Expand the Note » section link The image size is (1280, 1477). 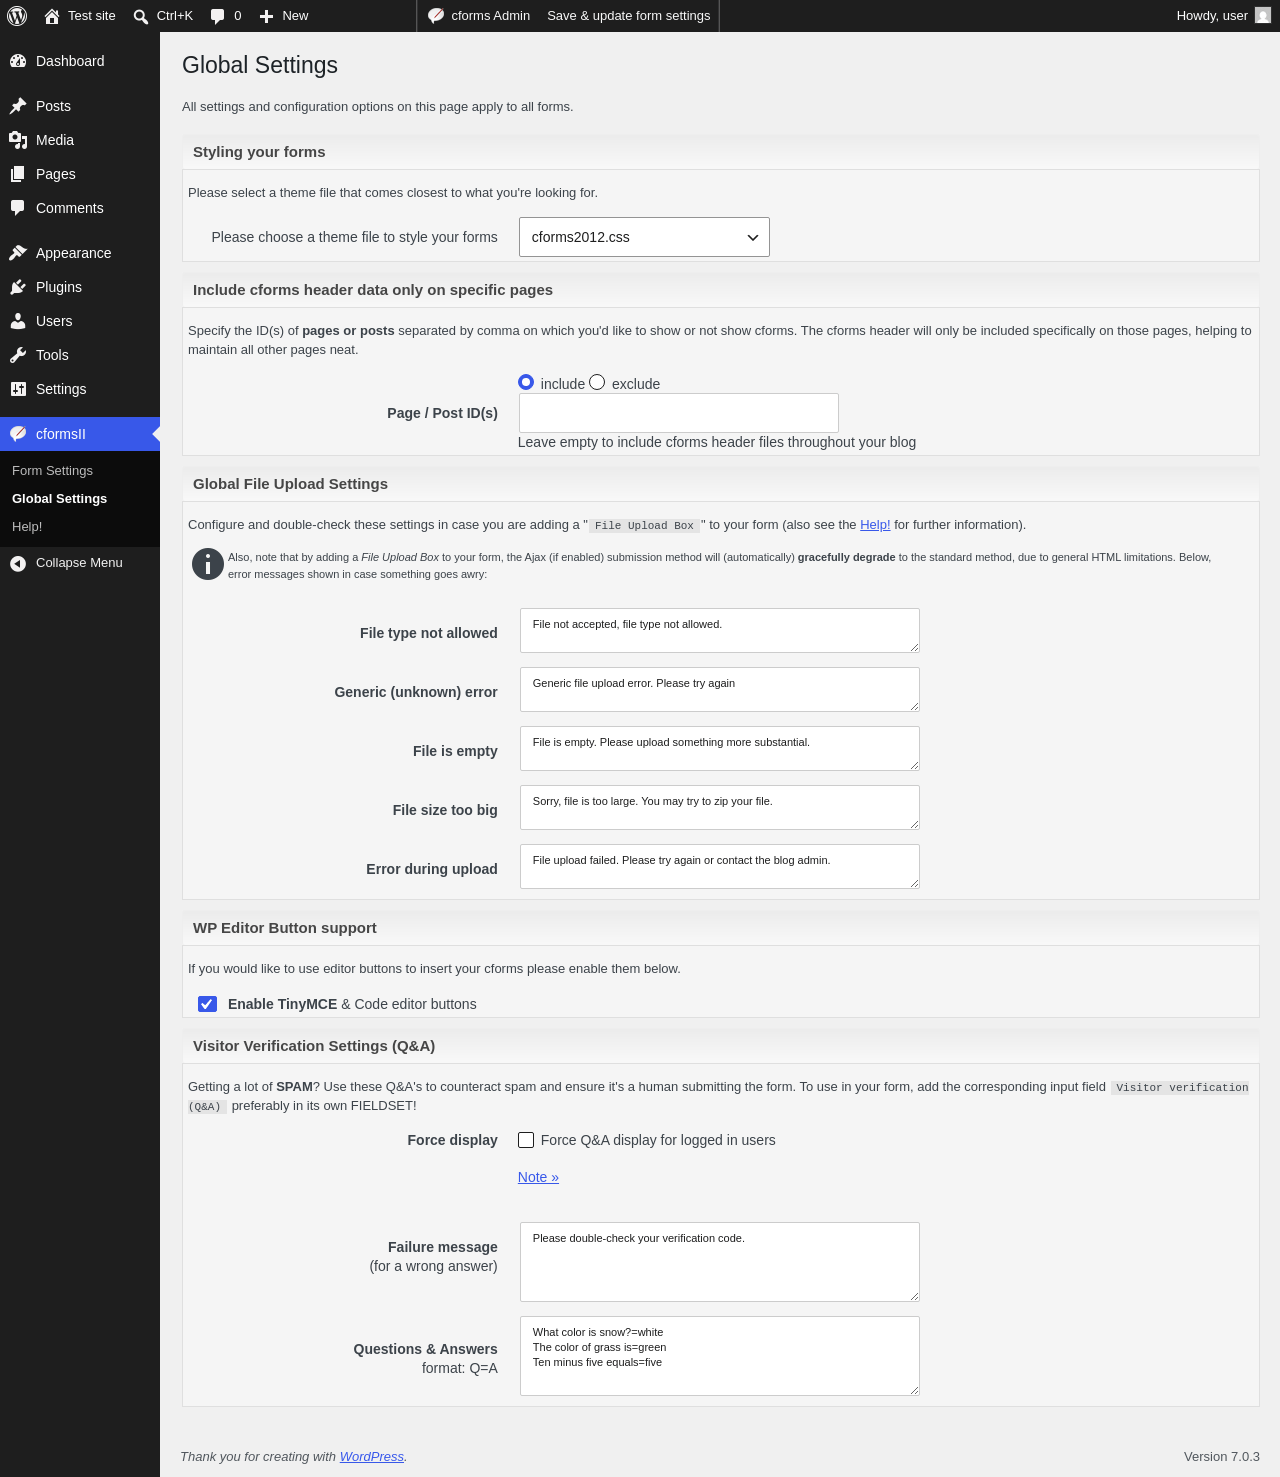click(538, 1177)
